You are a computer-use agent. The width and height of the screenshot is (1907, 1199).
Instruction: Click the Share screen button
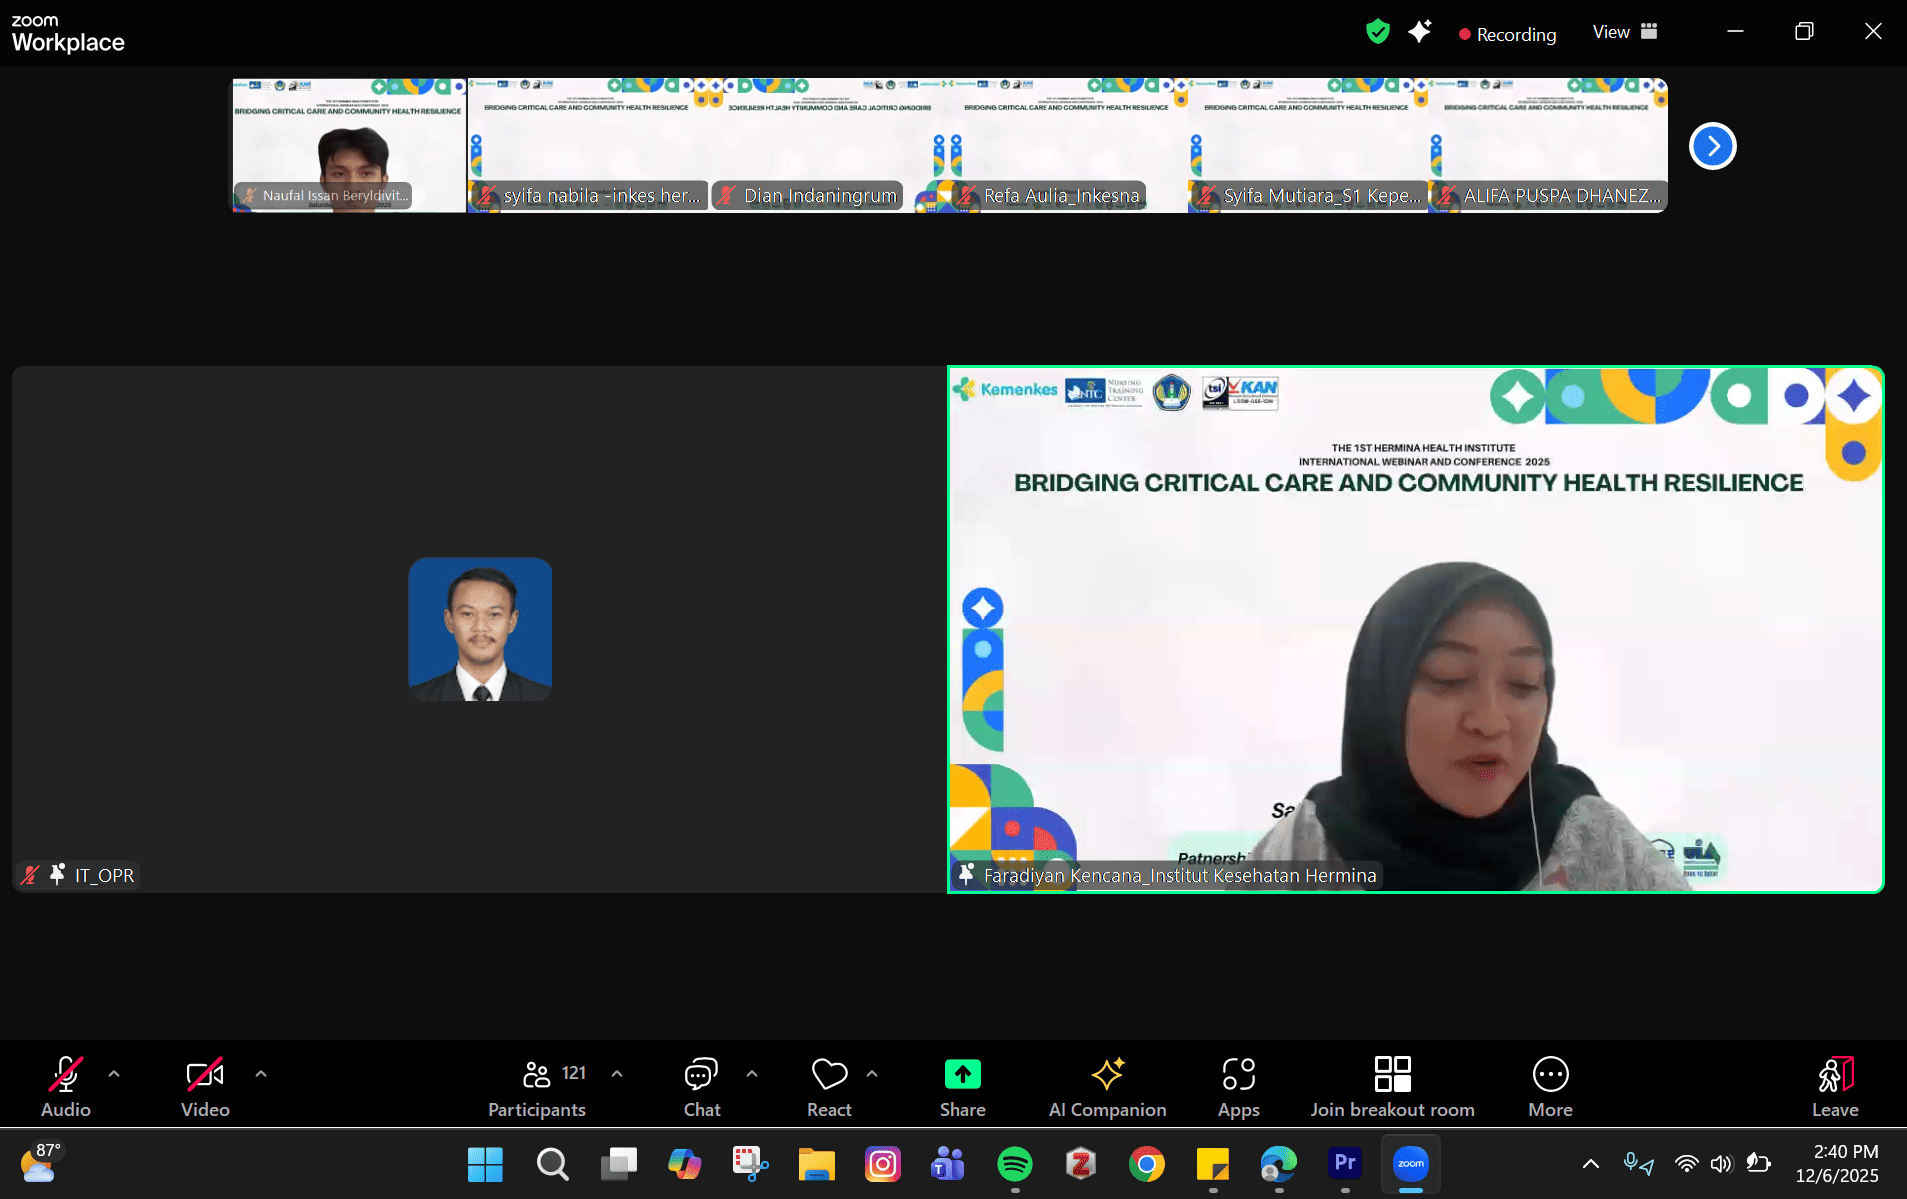click(962, 1086)
